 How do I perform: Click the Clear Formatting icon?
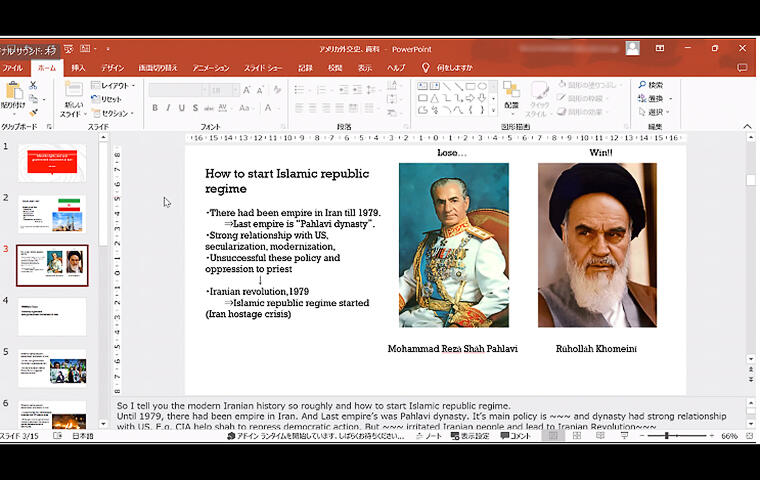277,90
